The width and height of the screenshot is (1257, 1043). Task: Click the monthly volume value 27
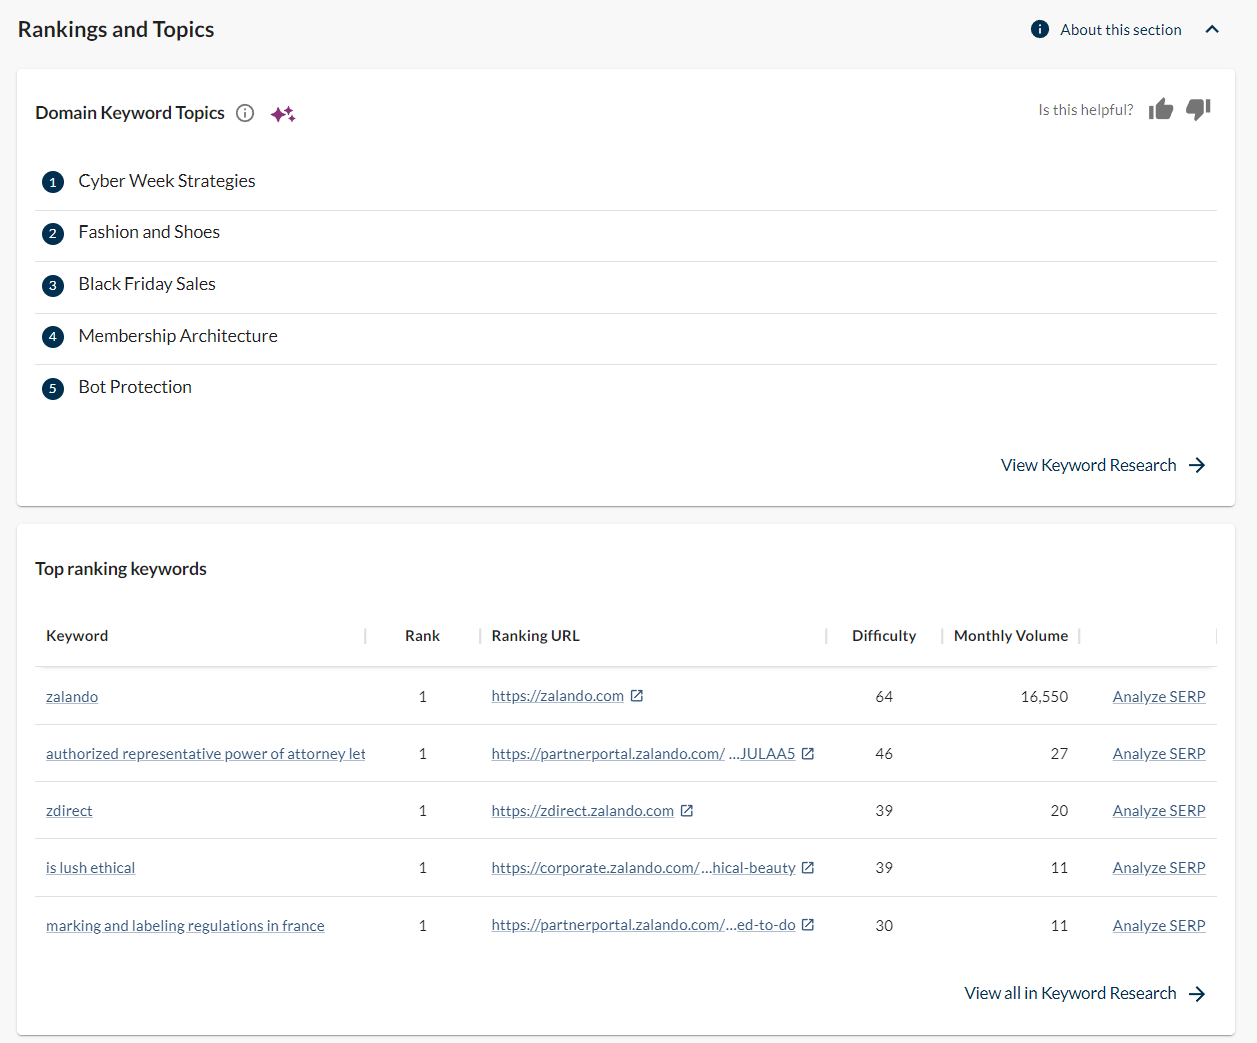tap(1059, 754)
